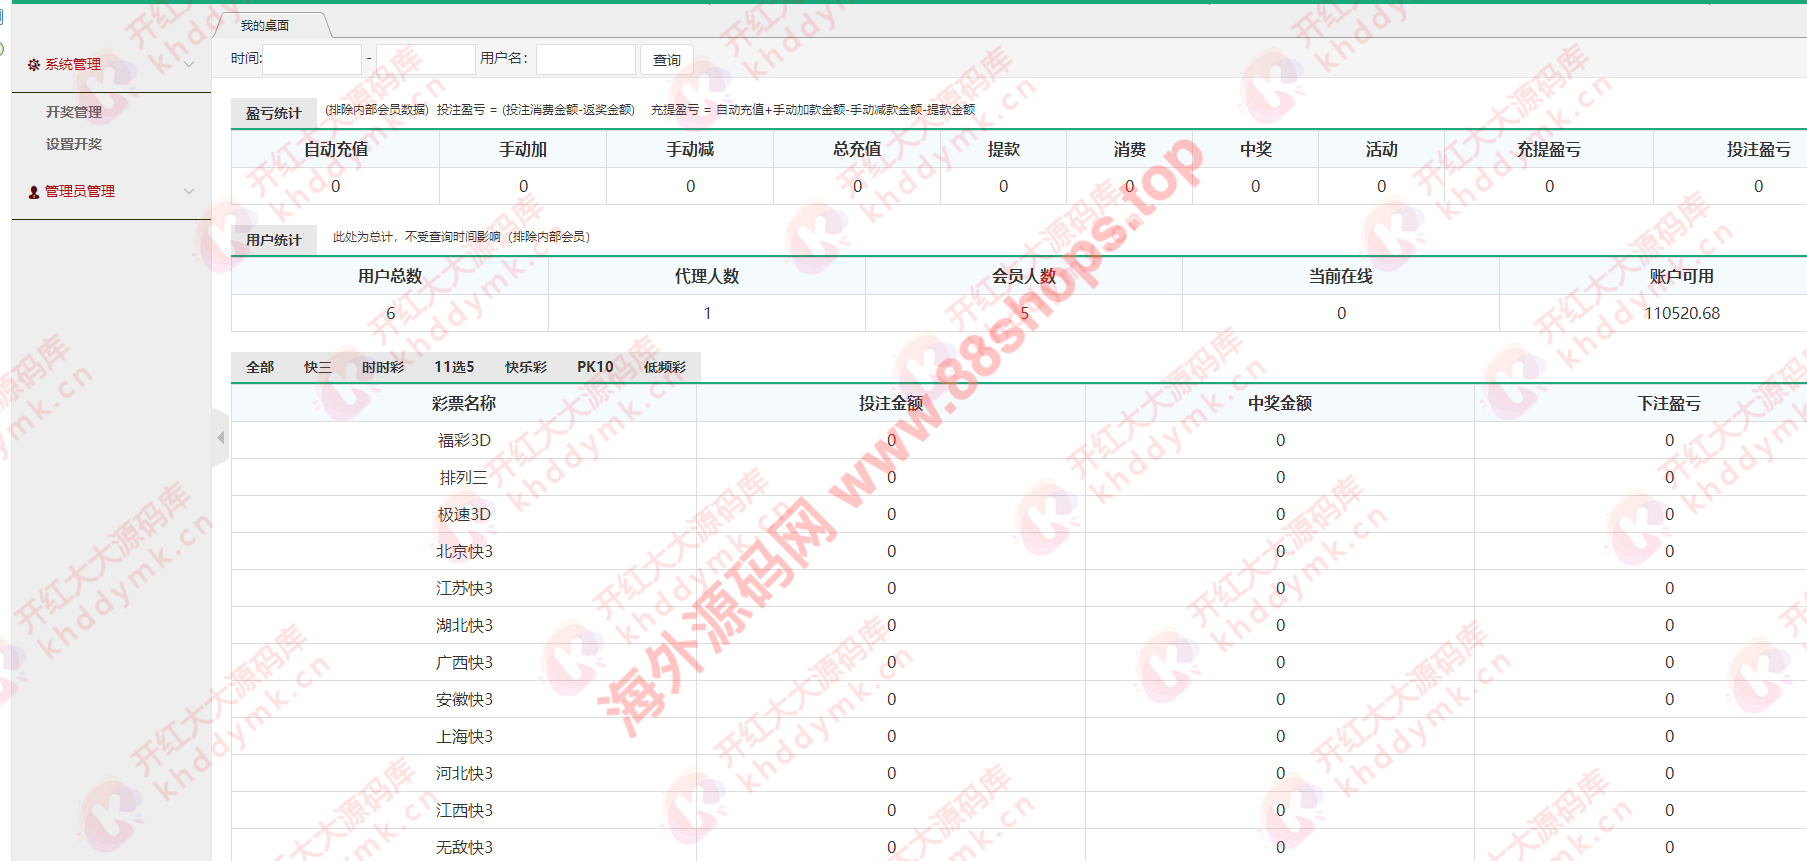
Task: Switch to the 我的桌面 tab
Action: coord(265,25)
